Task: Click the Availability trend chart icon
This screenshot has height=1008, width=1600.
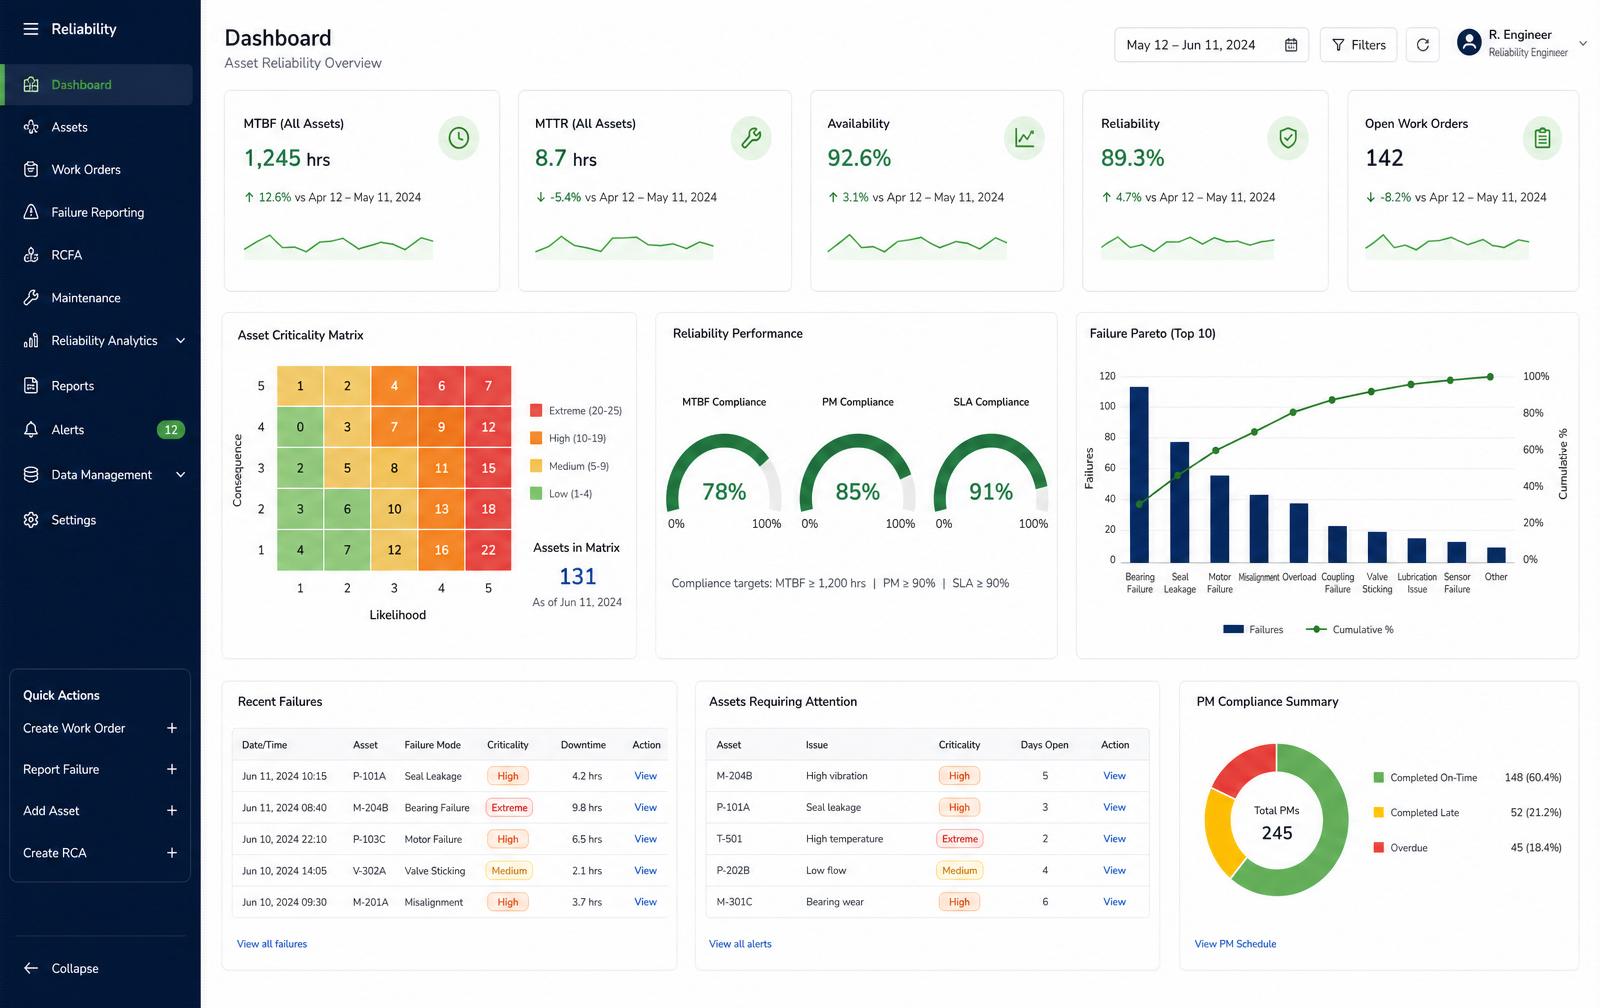Action: pyautogui.click(x=1024, y=138)
